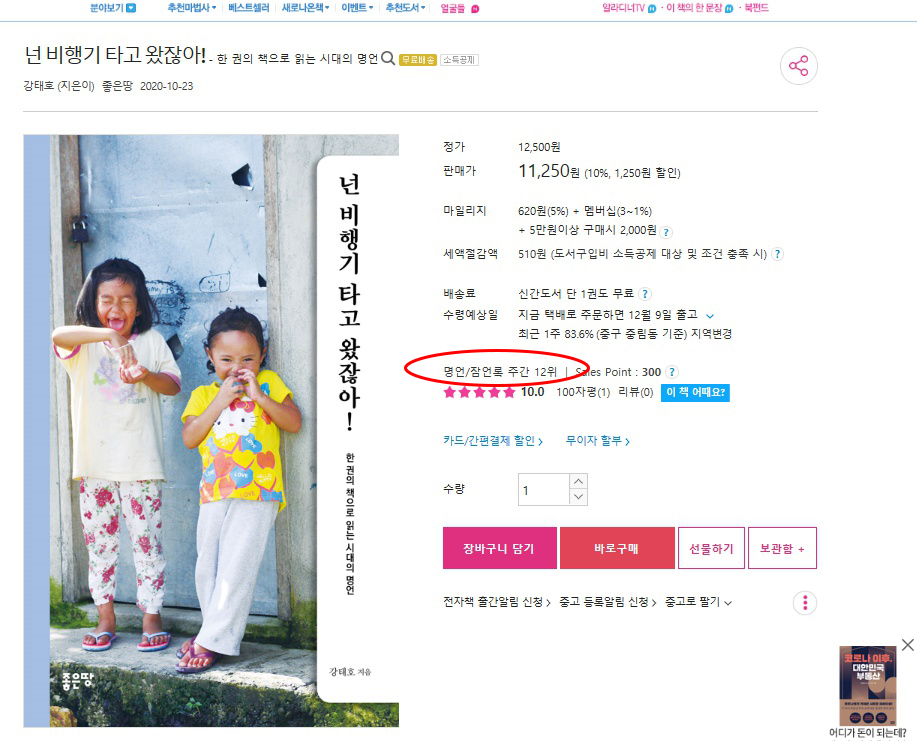
Task: Click the help icon beside 마일리지 2,000원
Action: [666, 232]
